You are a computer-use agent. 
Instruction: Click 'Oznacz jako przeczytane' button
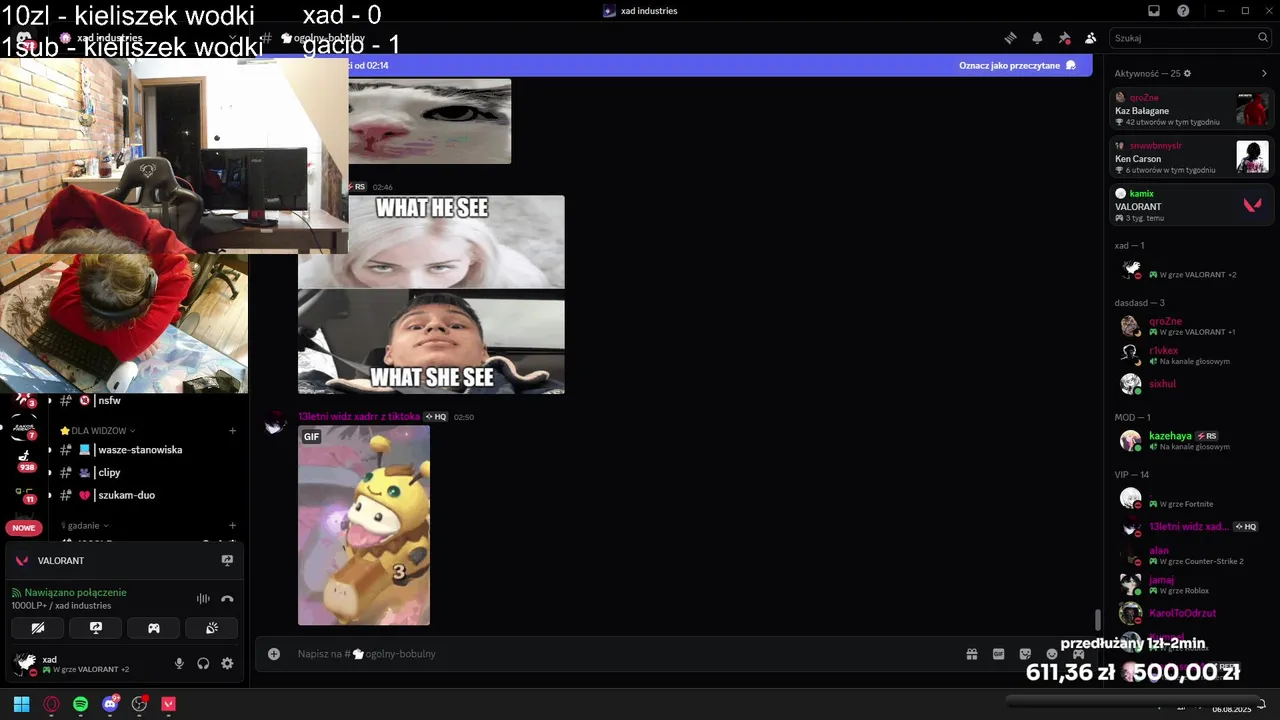[x=1017, y=65]
